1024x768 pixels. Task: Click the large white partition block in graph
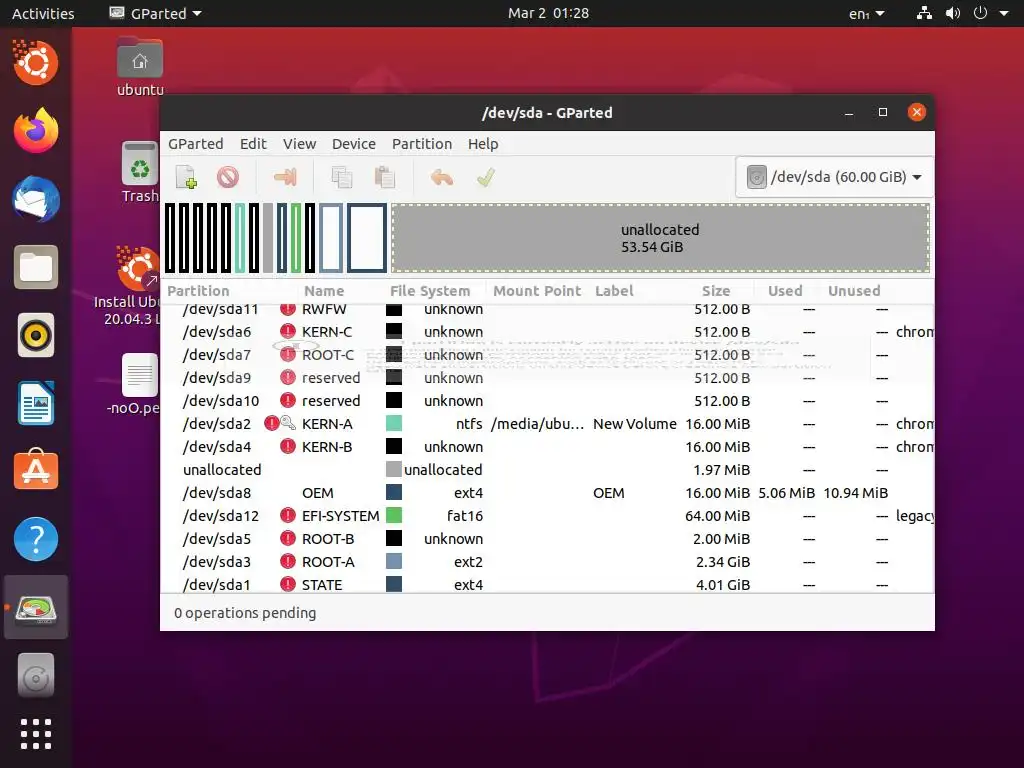367,238
